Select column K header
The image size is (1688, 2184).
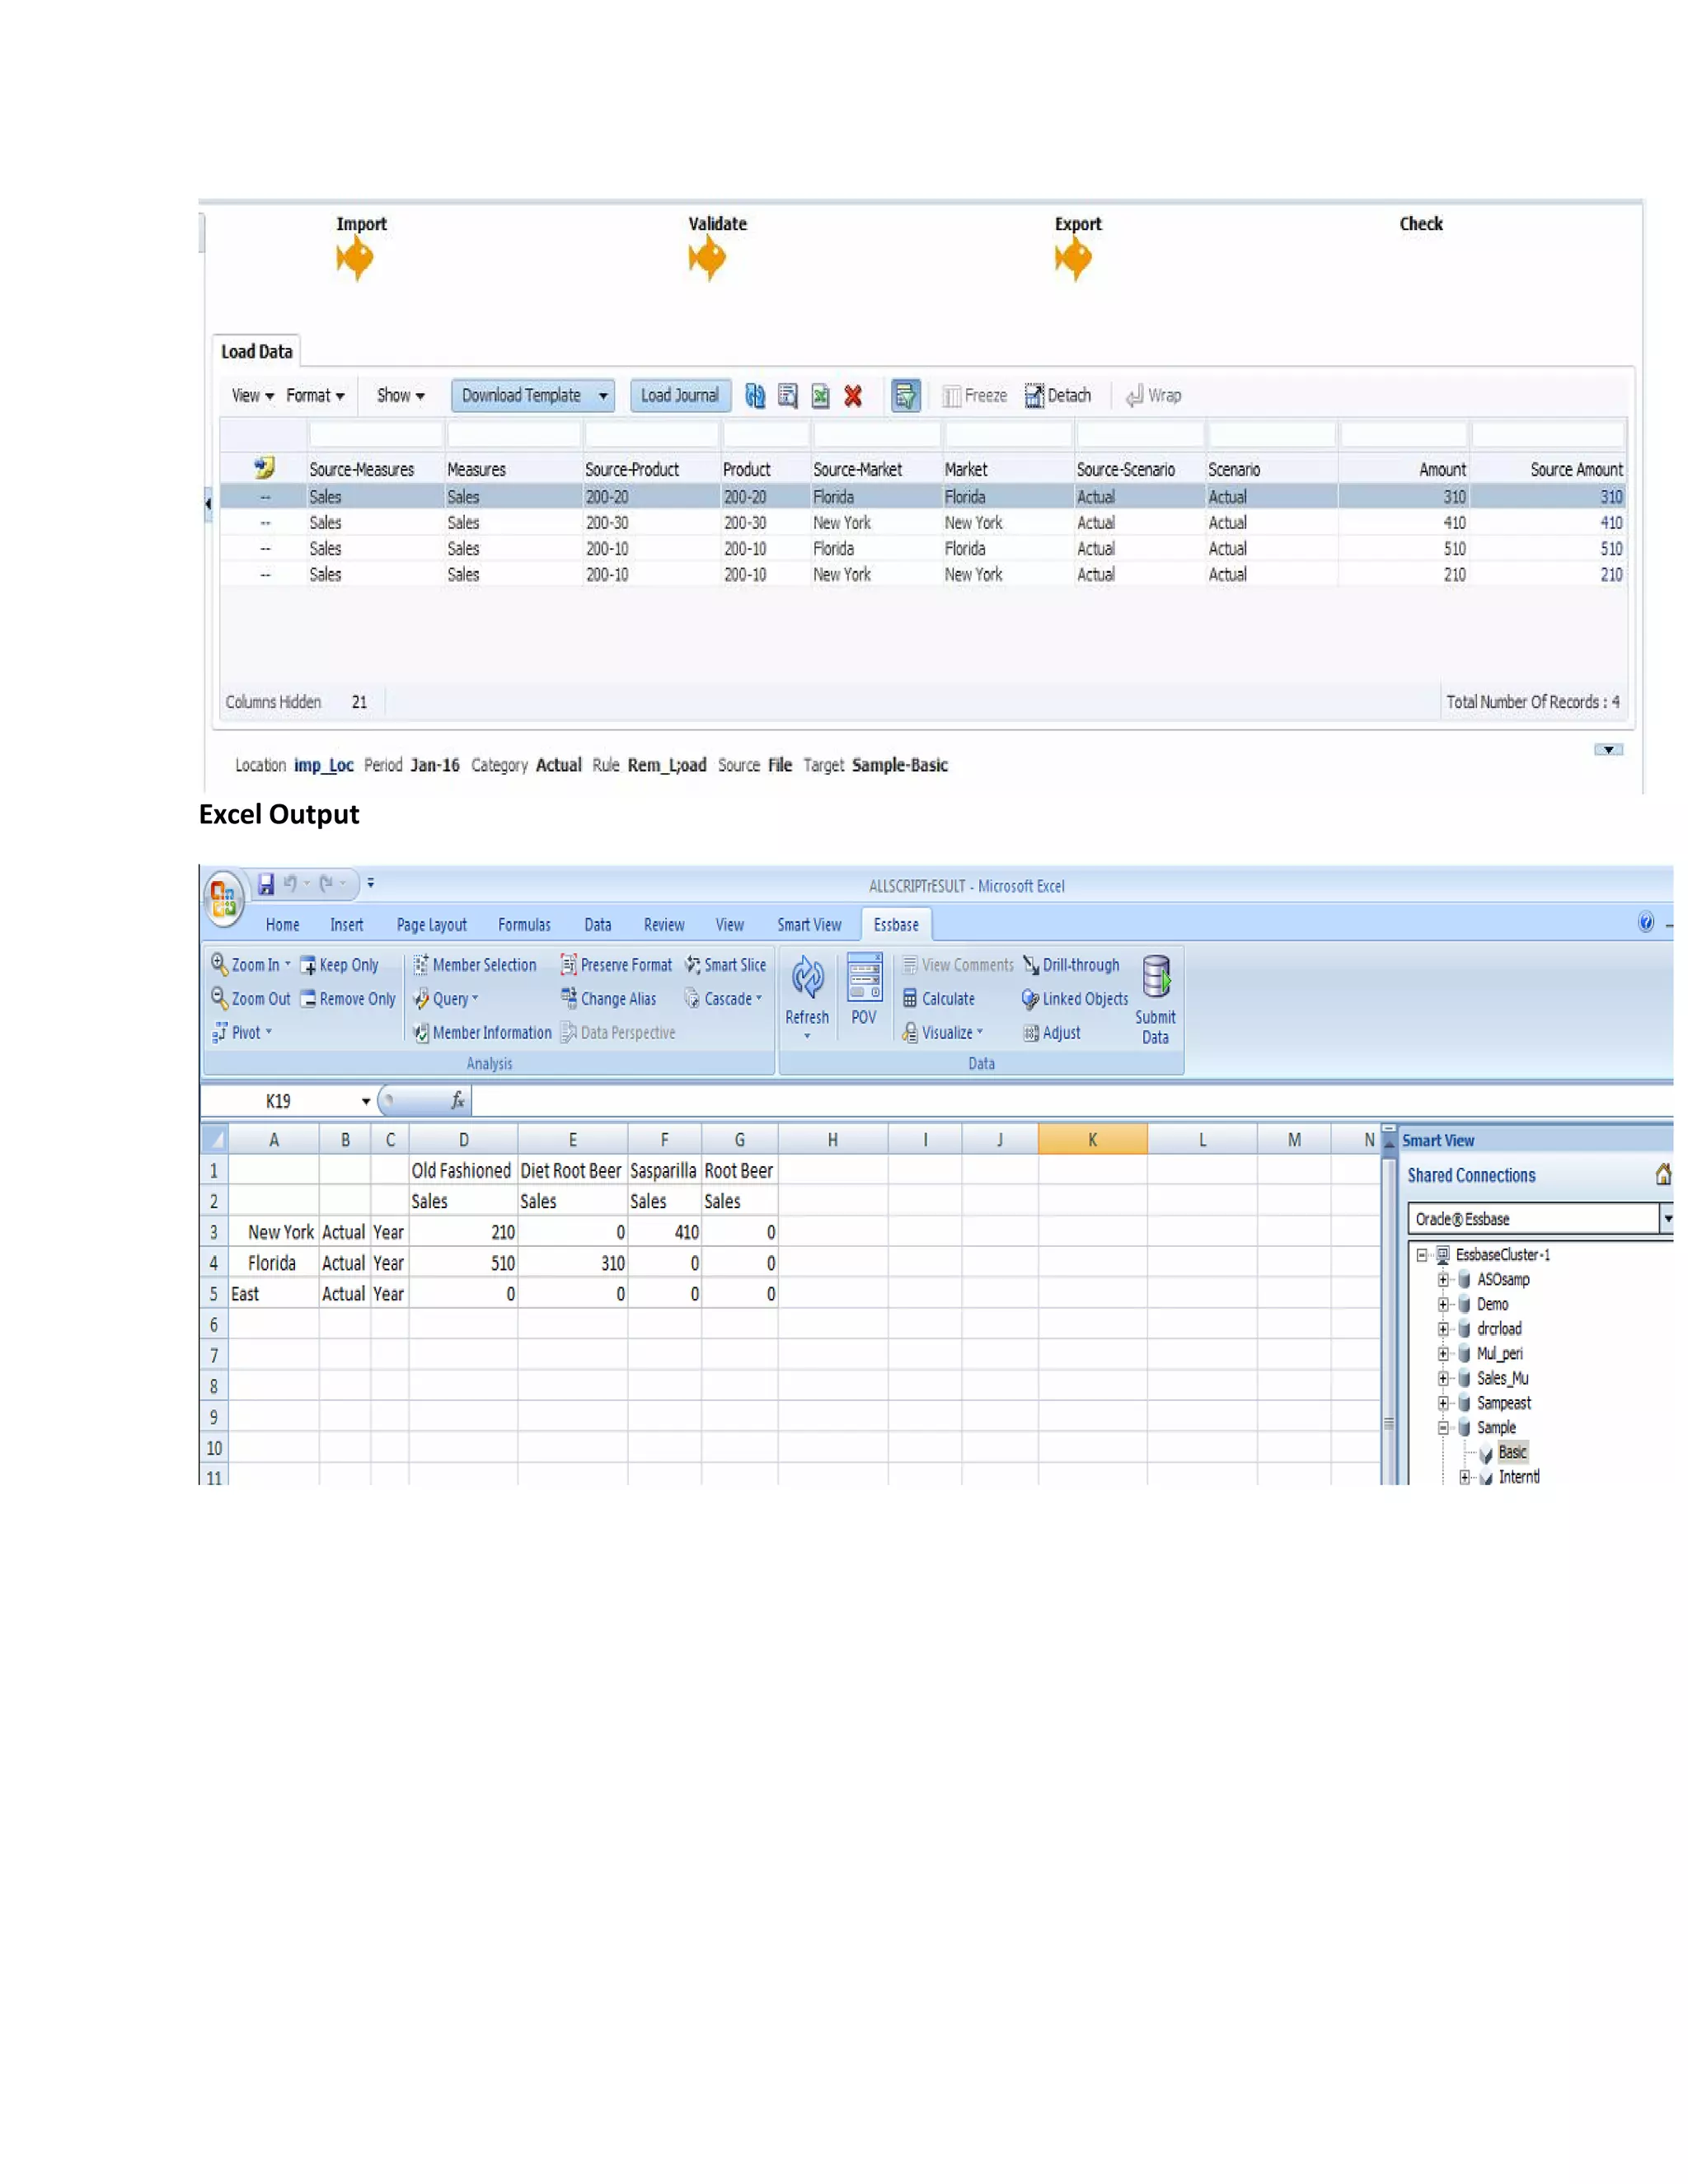[1093, 1140]
